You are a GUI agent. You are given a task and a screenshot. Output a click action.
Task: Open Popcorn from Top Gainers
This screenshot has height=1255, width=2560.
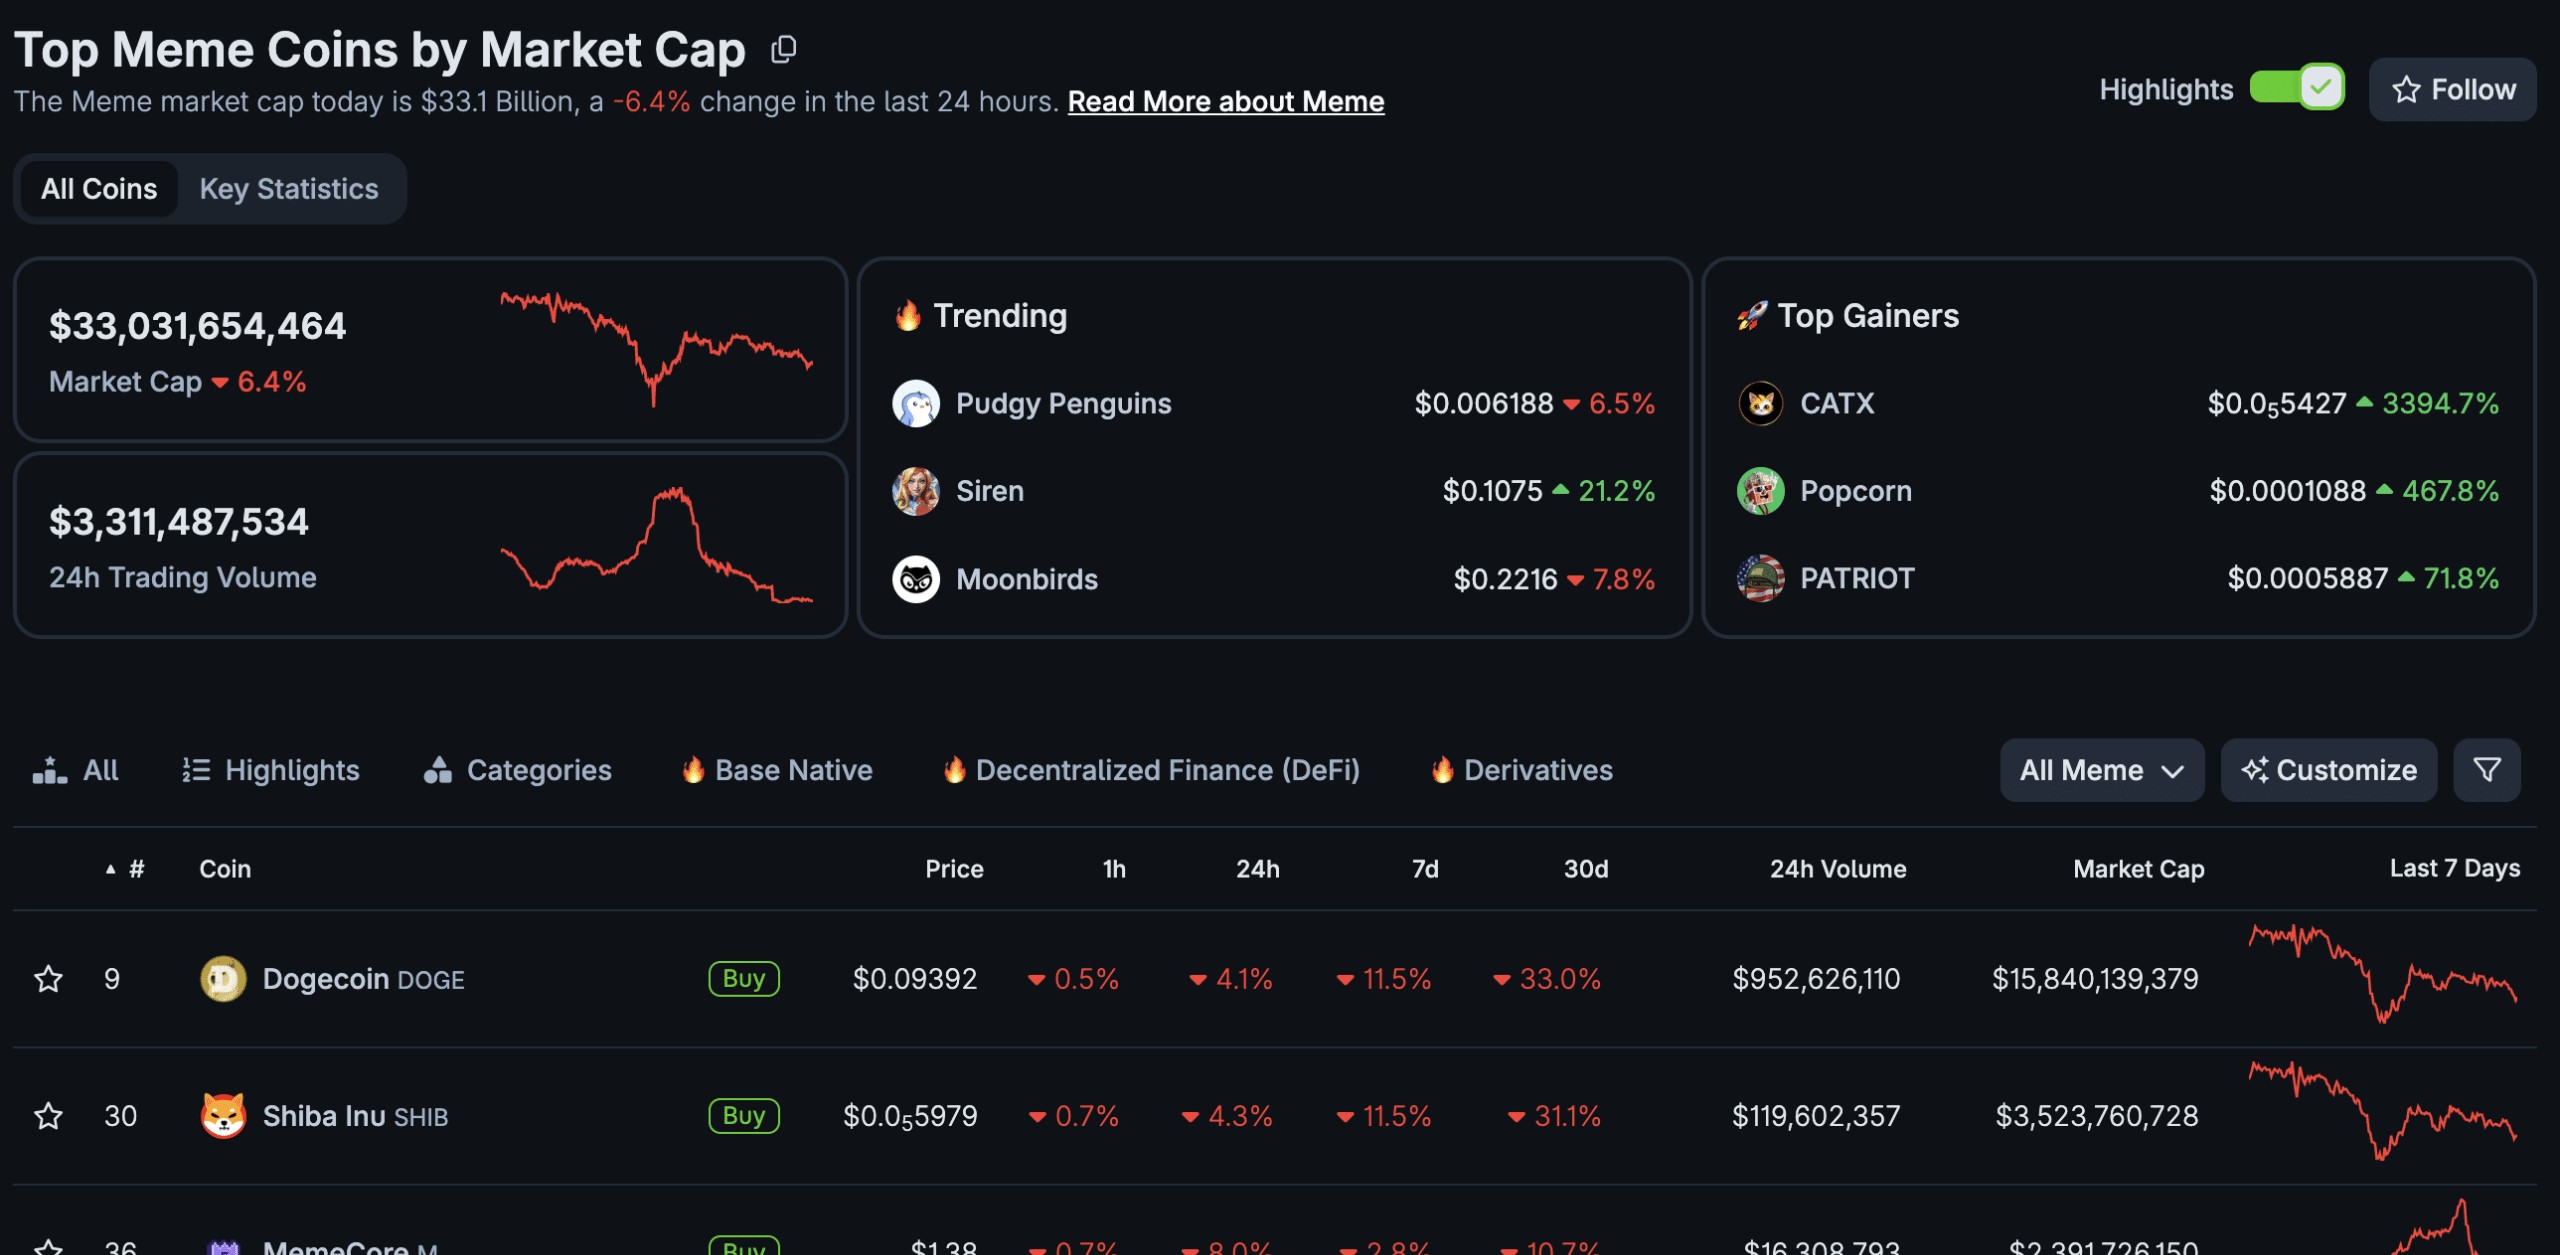pos(1856,491)
